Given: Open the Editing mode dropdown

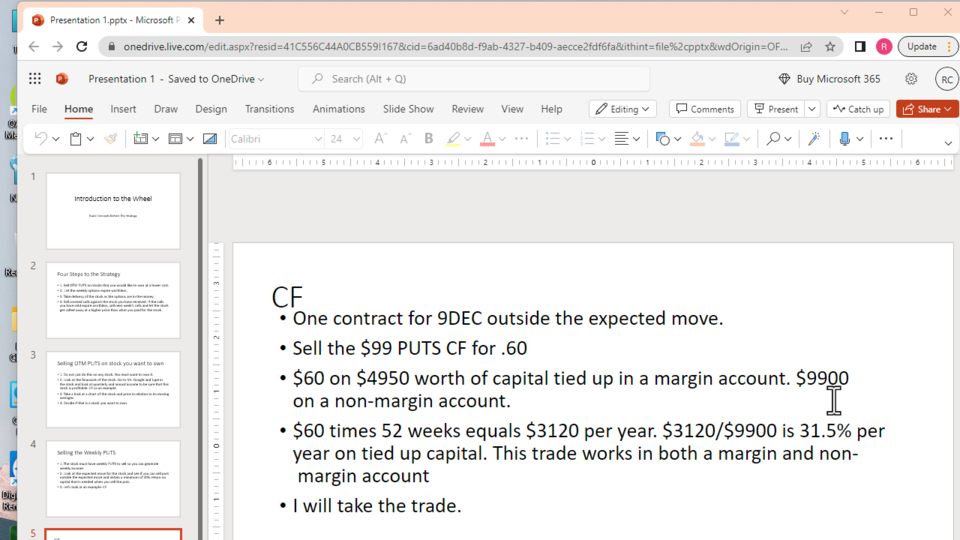Looking at the screenshot, I should point(623,109).
